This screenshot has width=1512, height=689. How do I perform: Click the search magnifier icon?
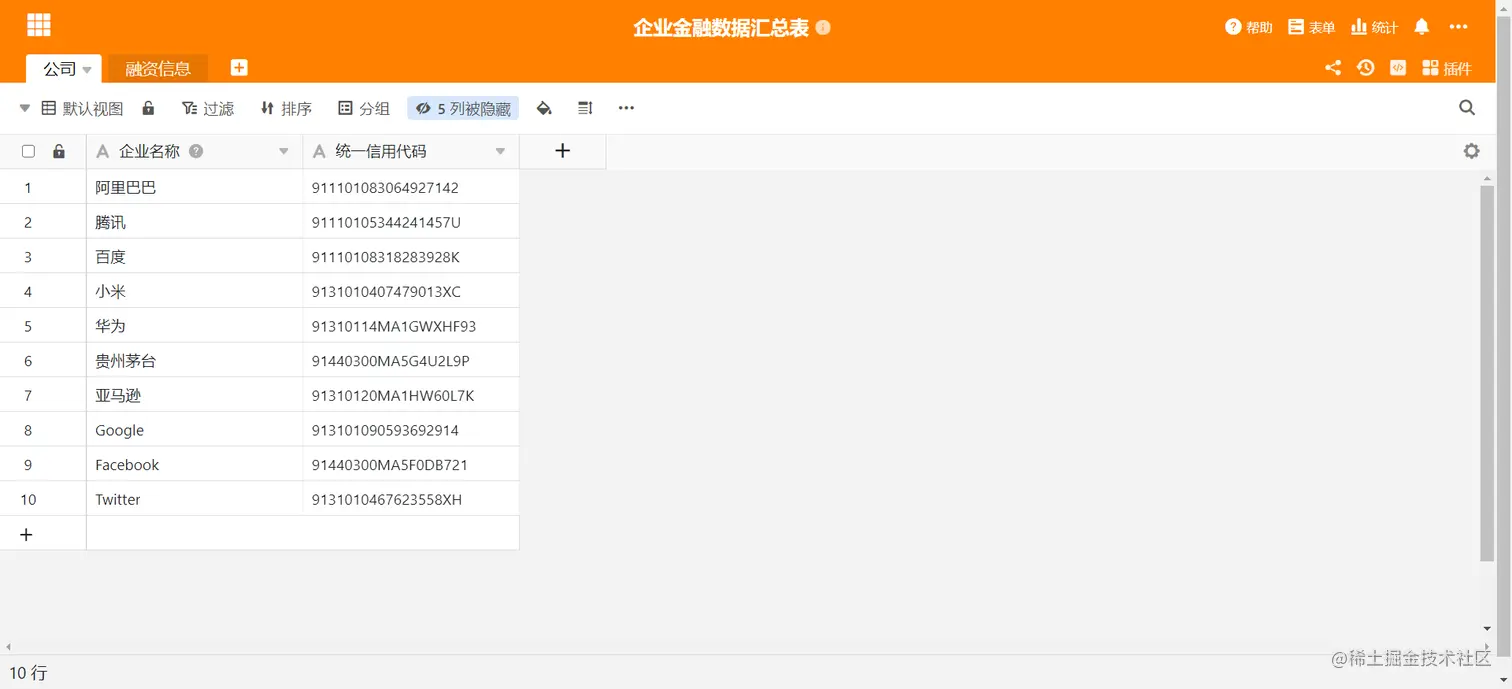[1467, 108]
